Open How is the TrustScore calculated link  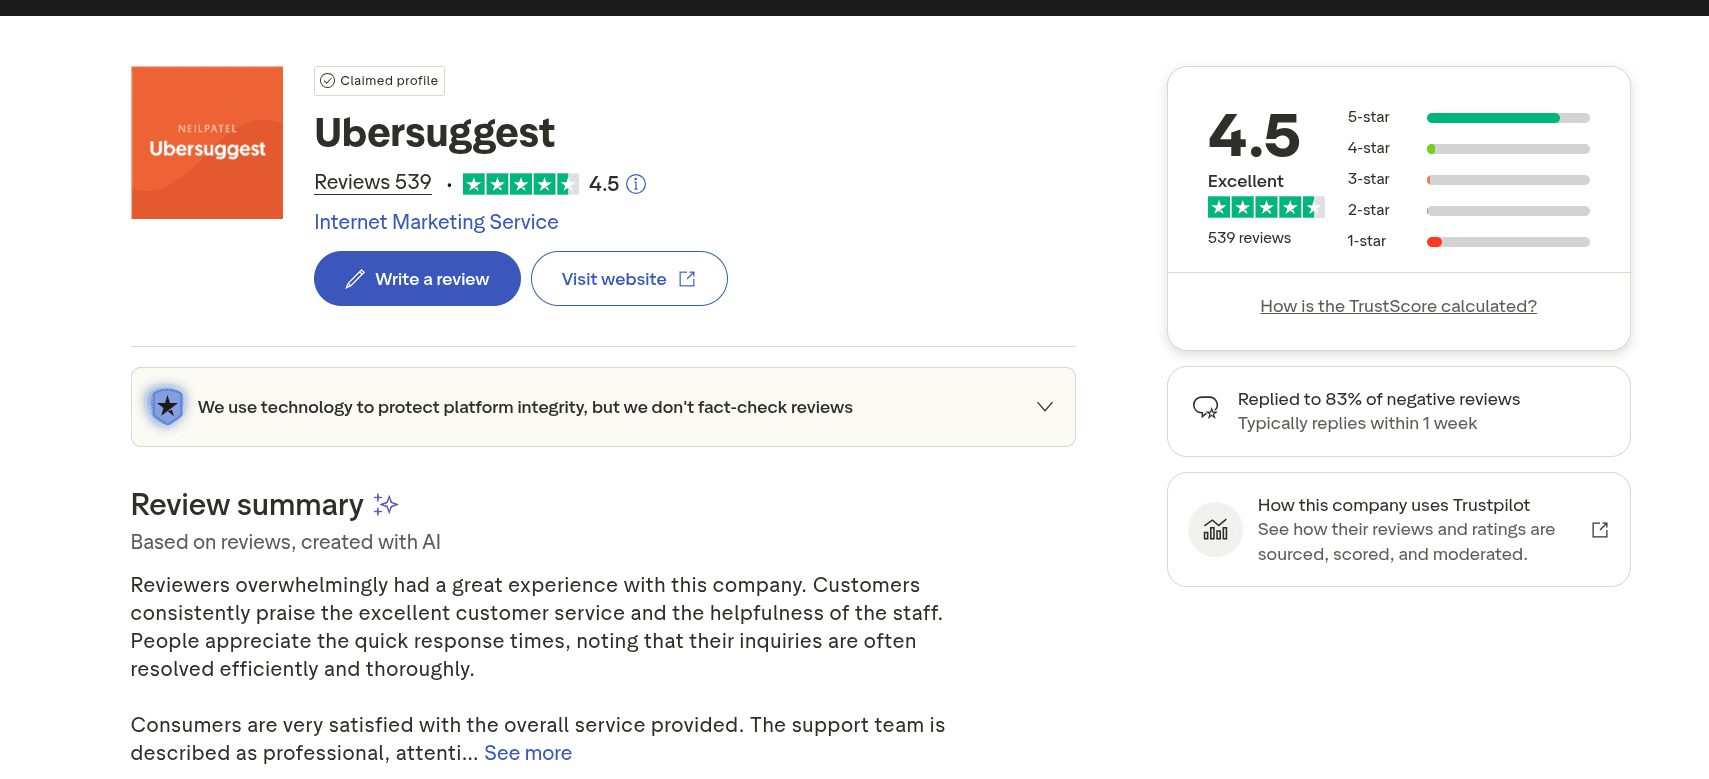coord(1398,306)
